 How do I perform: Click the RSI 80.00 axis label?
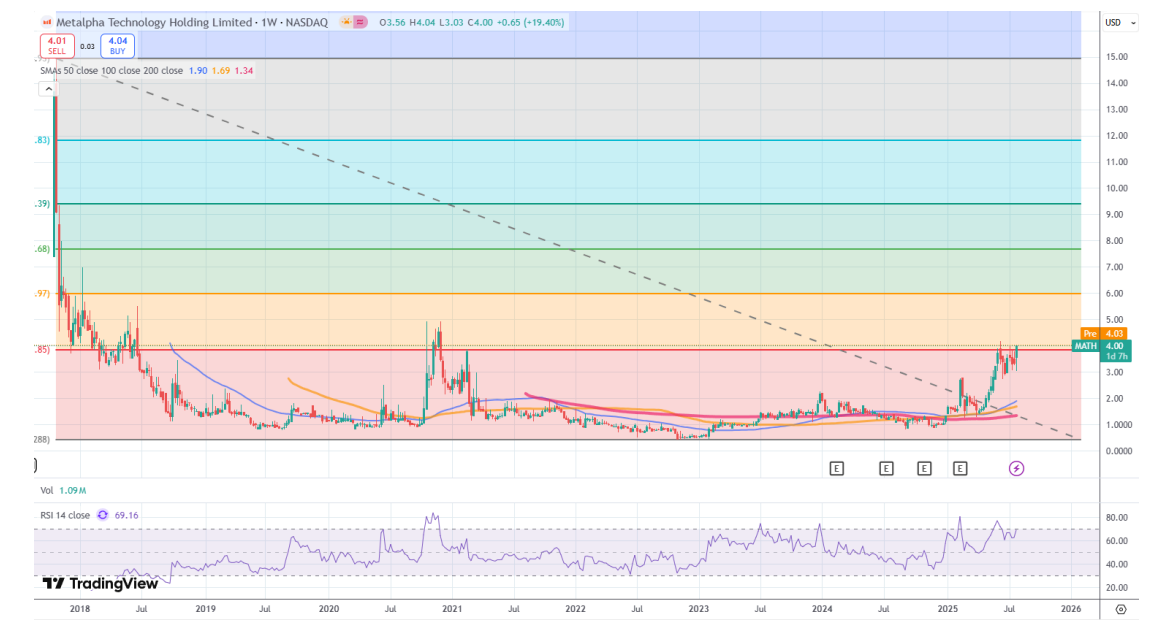1117,518
